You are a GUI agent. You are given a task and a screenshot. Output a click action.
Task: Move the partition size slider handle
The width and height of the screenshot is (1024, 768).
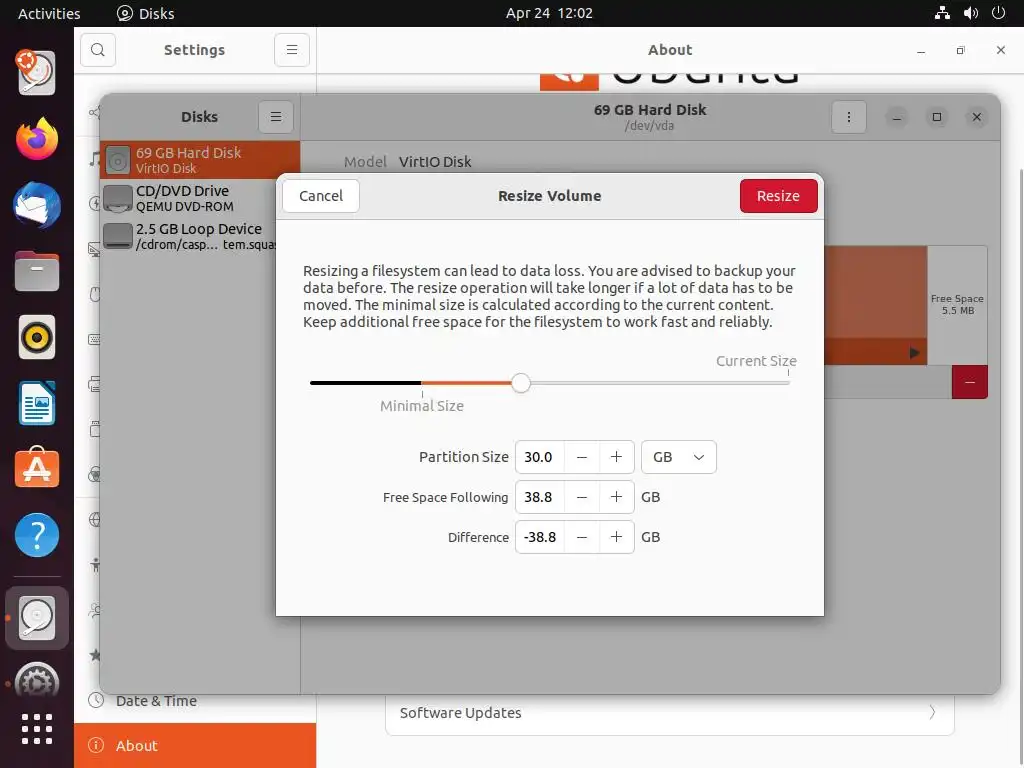pos(520,383)
